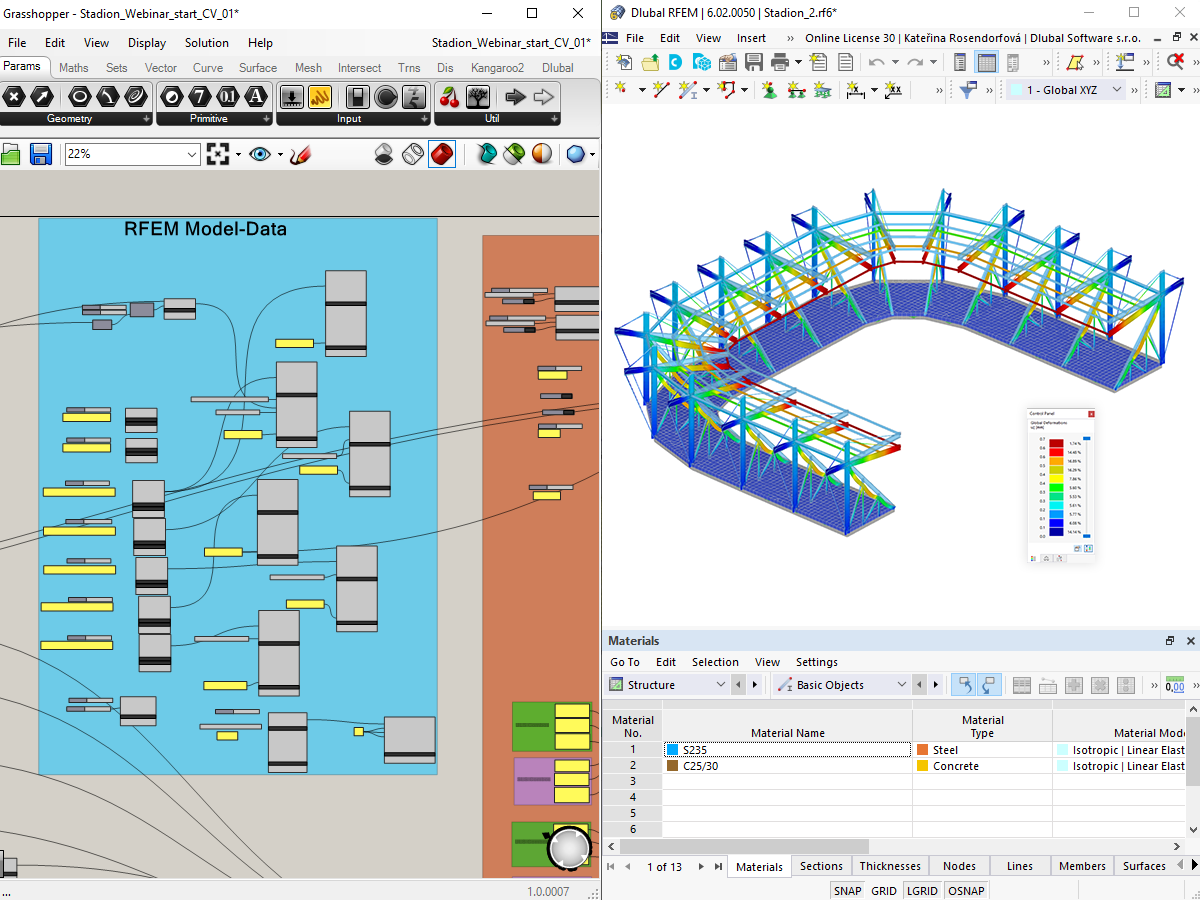Viewport: 1200px width, 900px height.
Task: Click the brown C25/30 material color swatch
Action: pos(672,766)
